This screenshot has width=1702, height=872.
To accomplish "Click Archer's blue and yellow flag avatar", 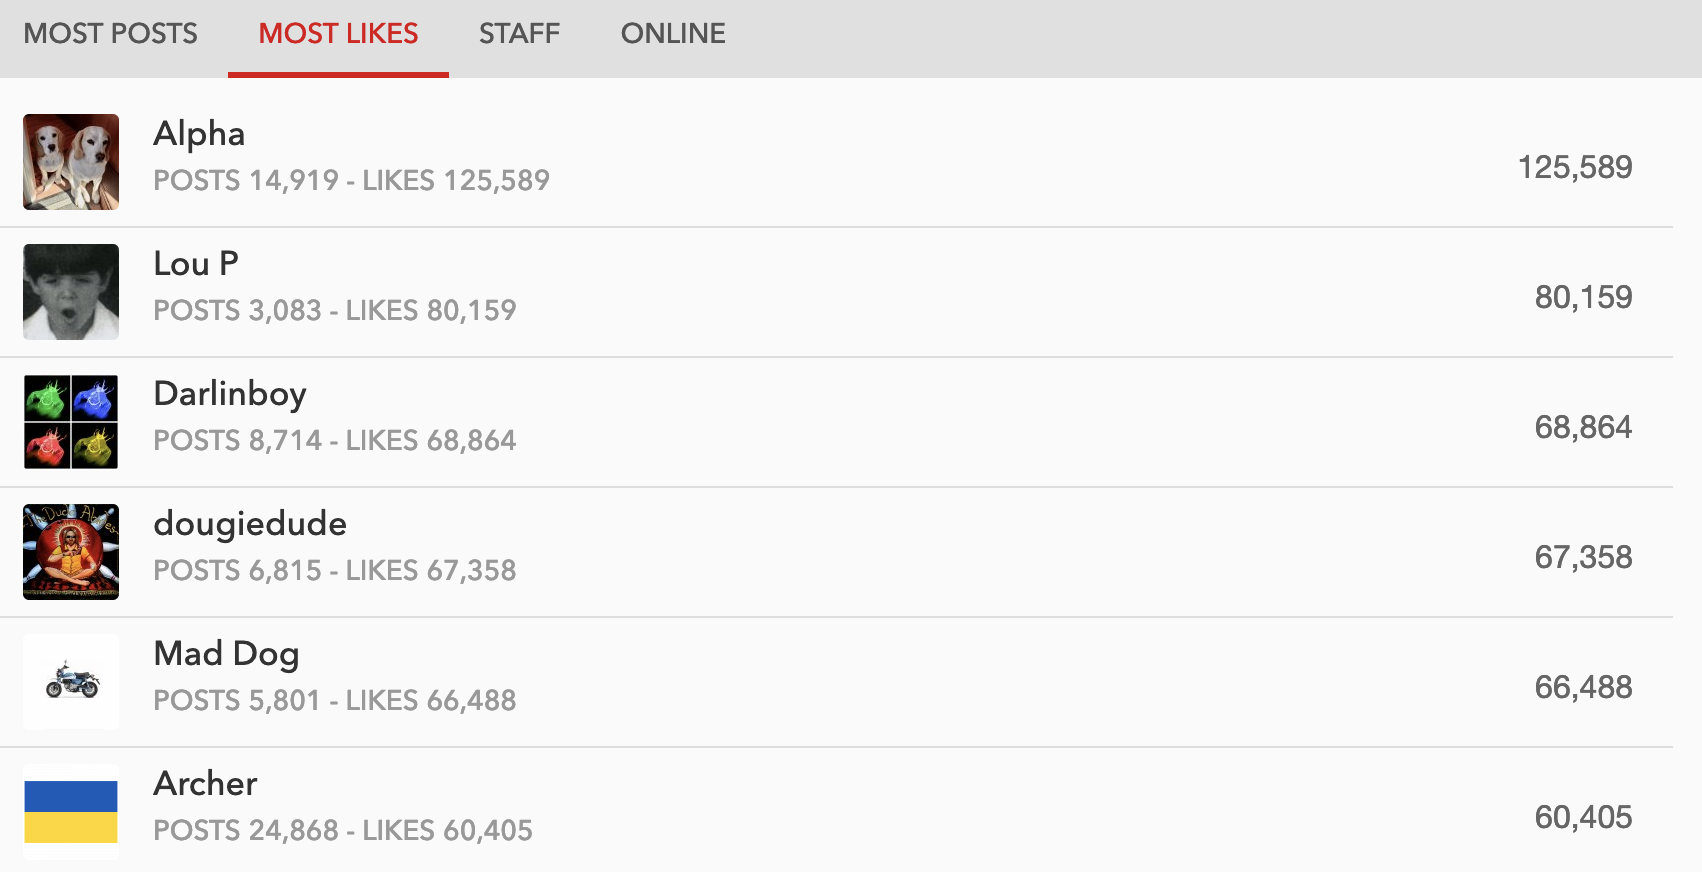I will pos(71,812).
